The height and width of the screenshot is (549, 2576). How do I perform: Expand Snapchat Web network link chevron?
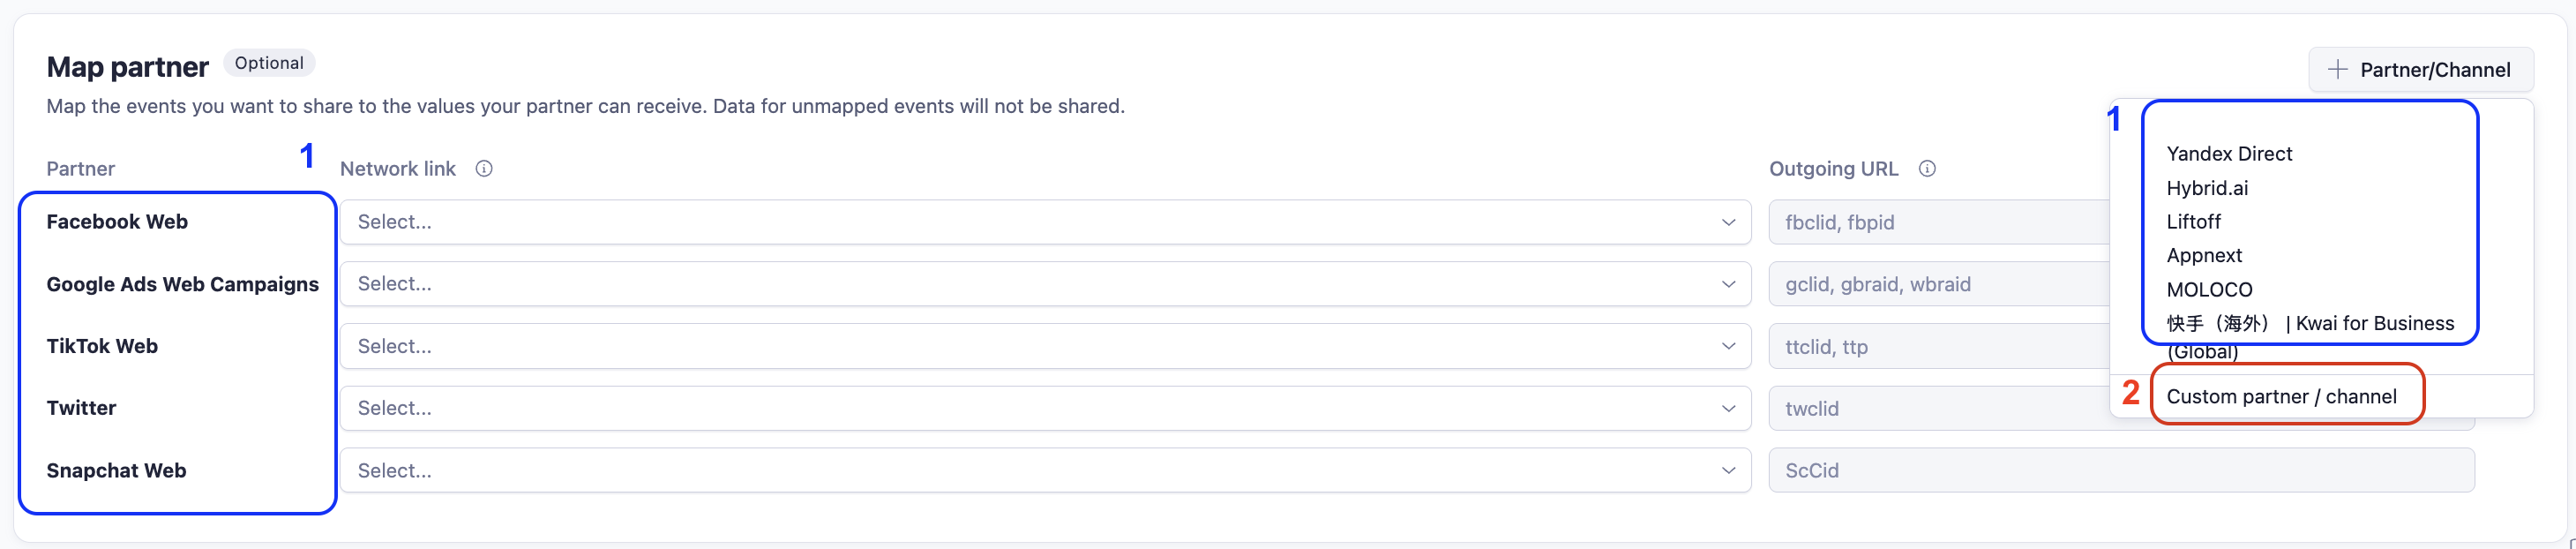pos(1728,470)
